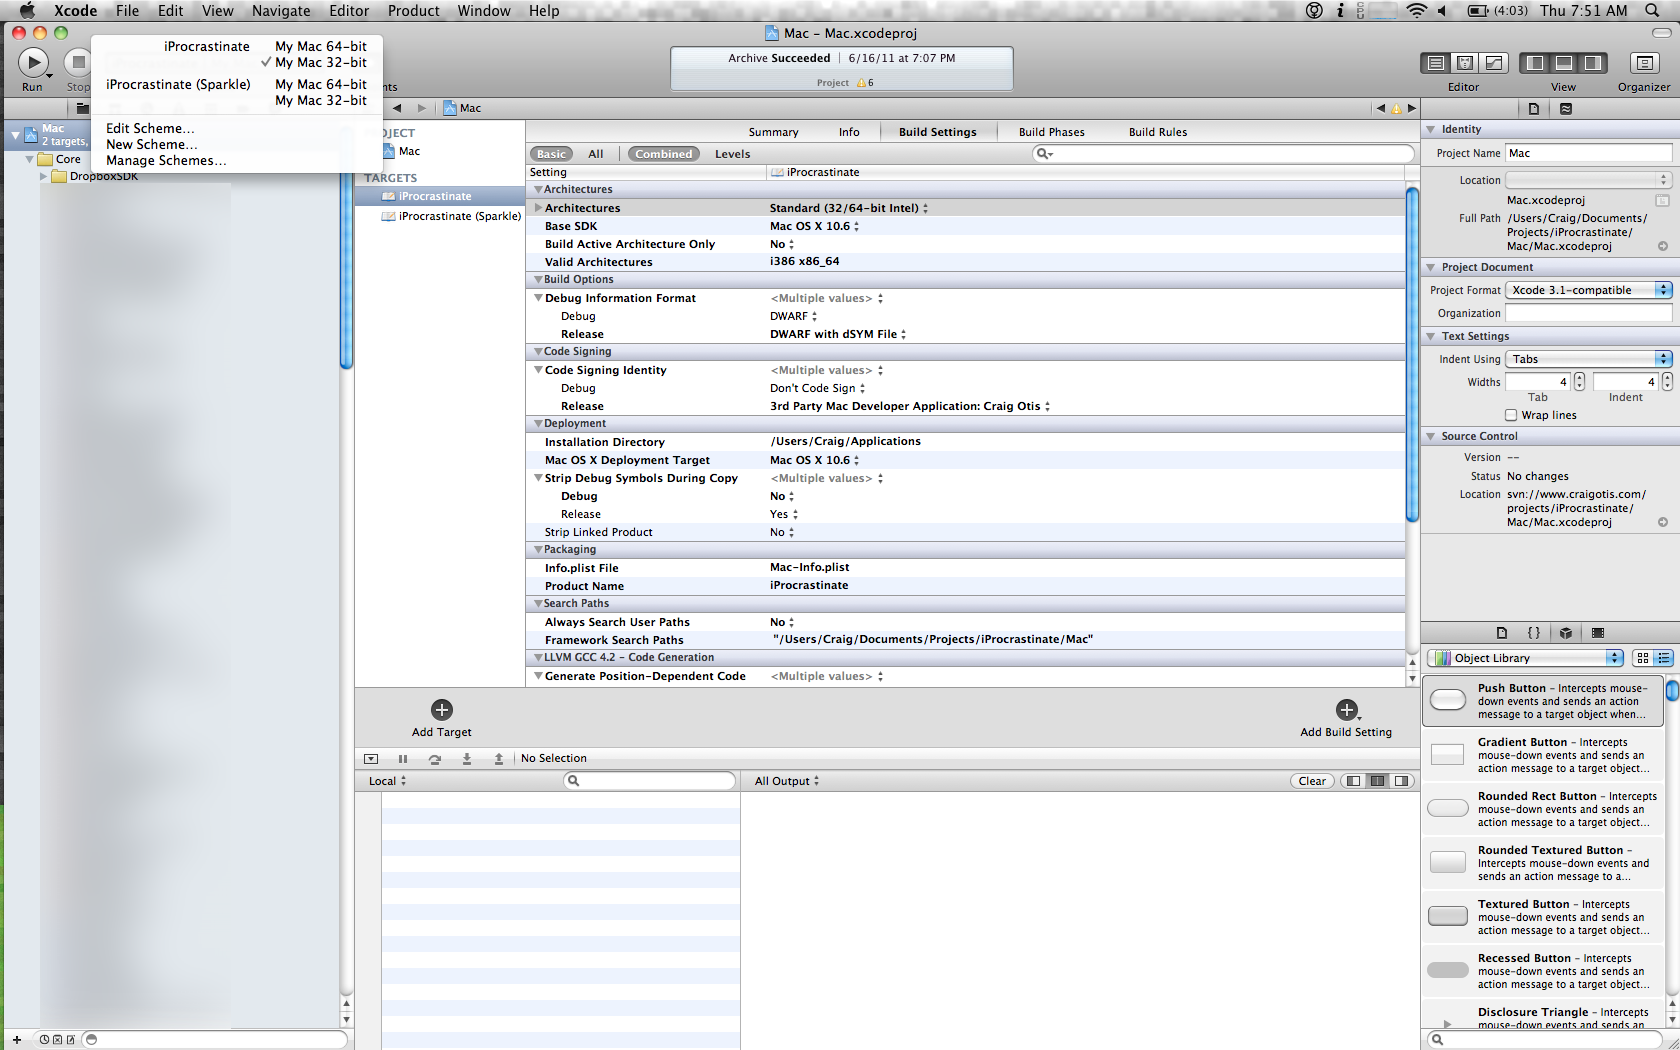Increase the Tab width stepper
This screenshot has height=1050, width=1680.
(x=1579, y=377)
